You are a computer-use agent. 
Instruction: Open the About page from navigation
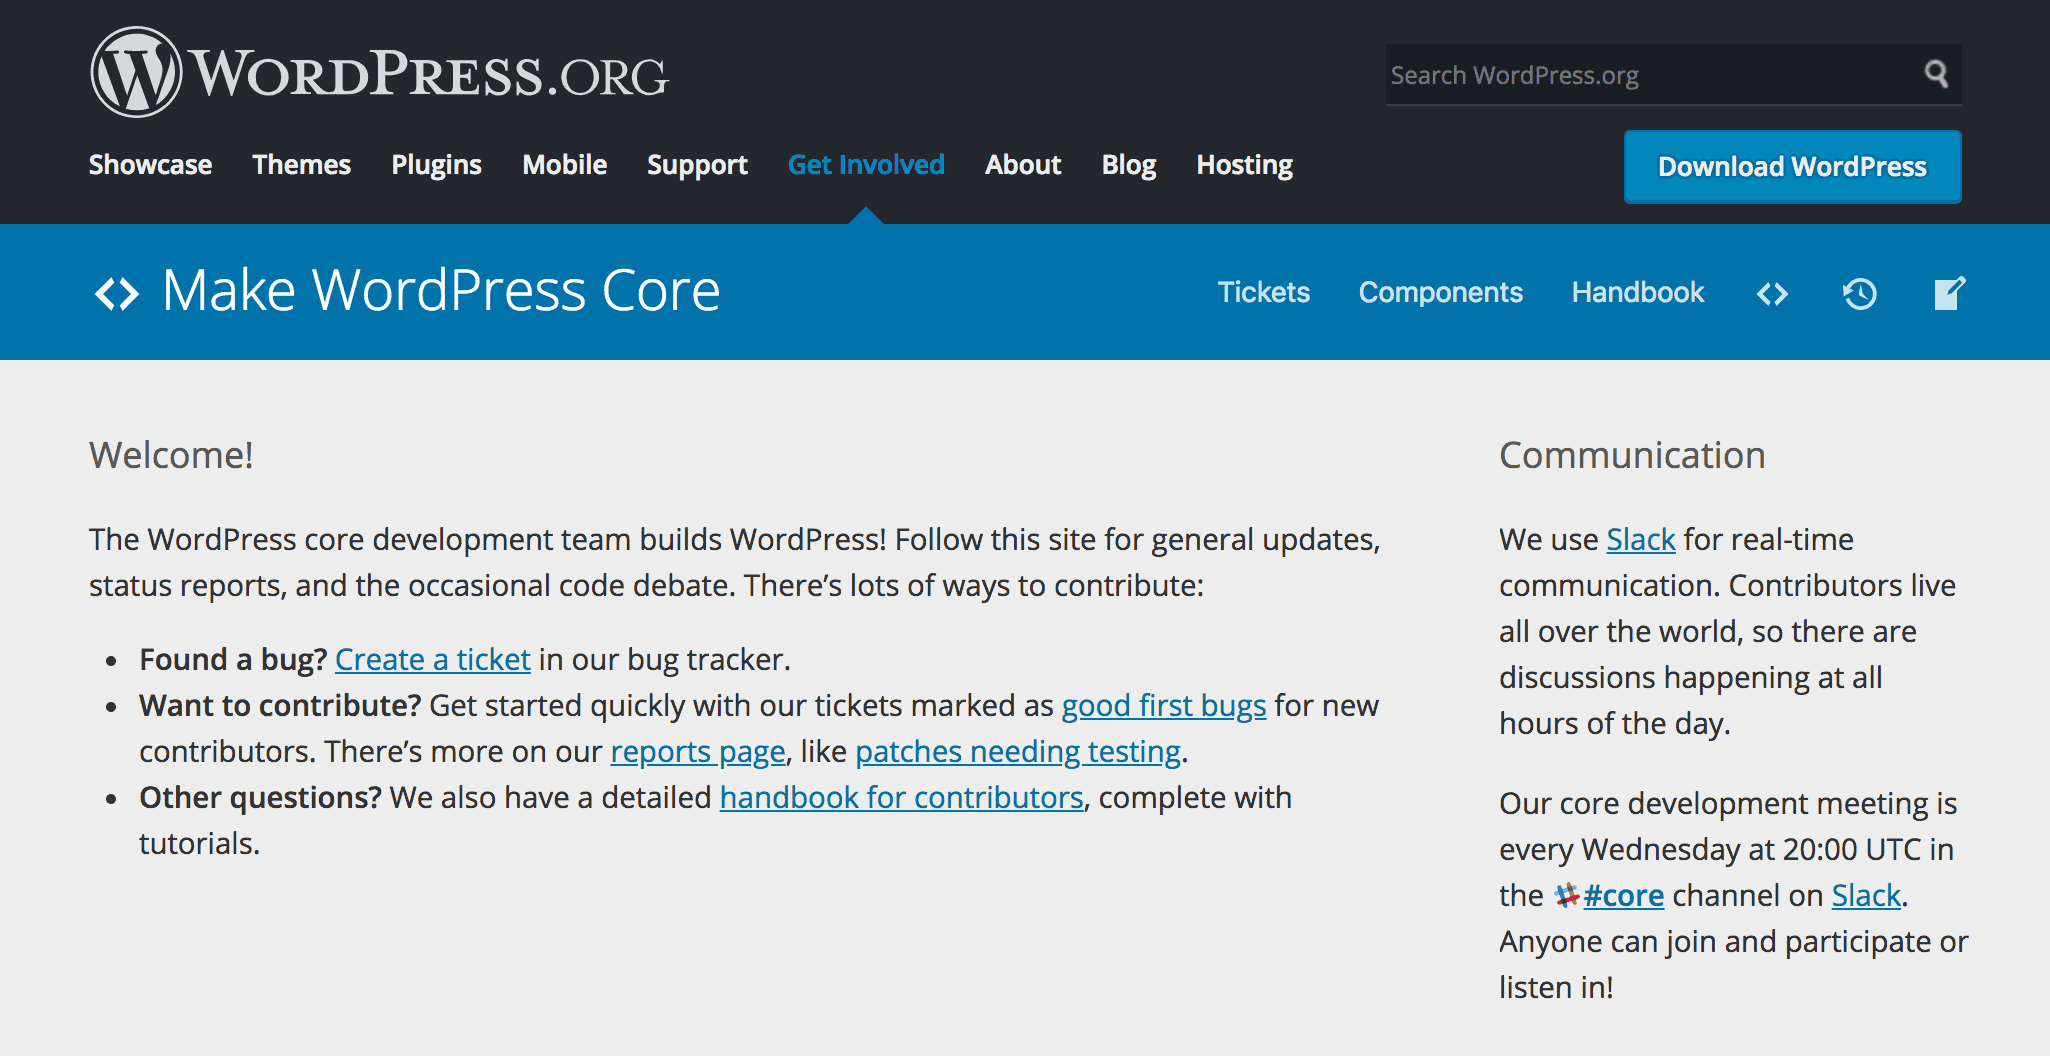tap(1023, 165)
